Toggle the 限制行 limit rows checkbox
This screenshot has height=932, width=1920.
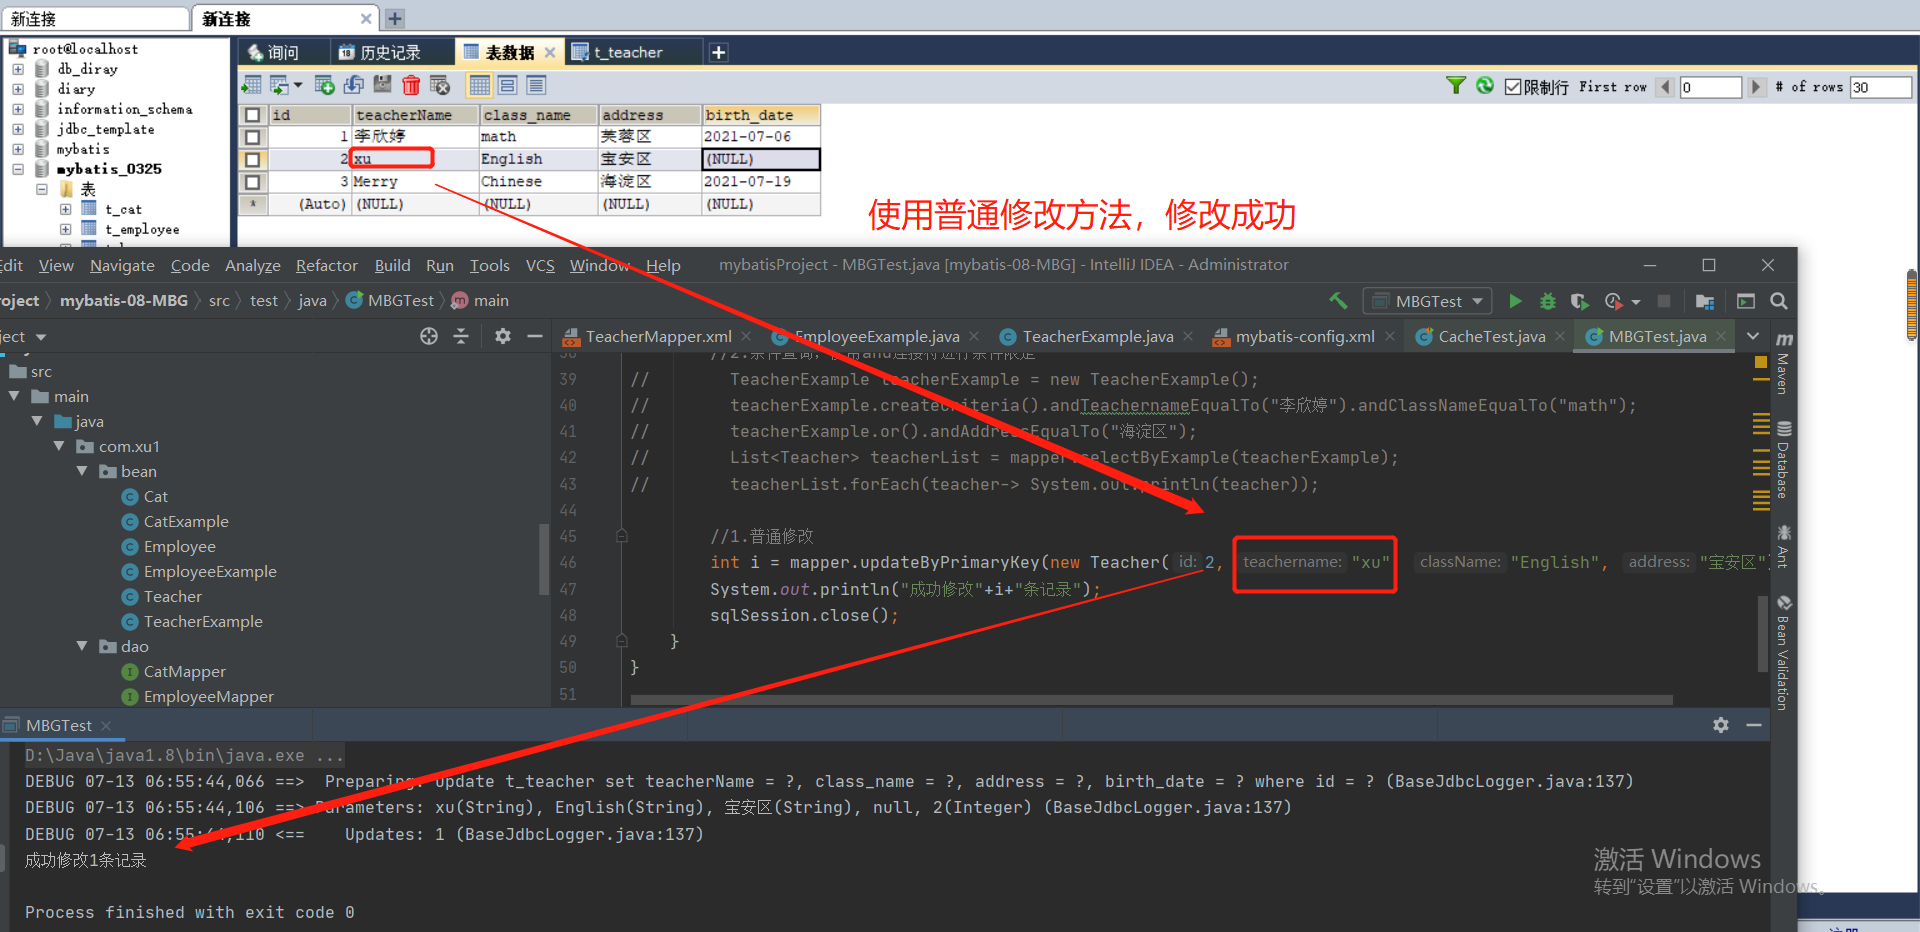(1513, 87)
